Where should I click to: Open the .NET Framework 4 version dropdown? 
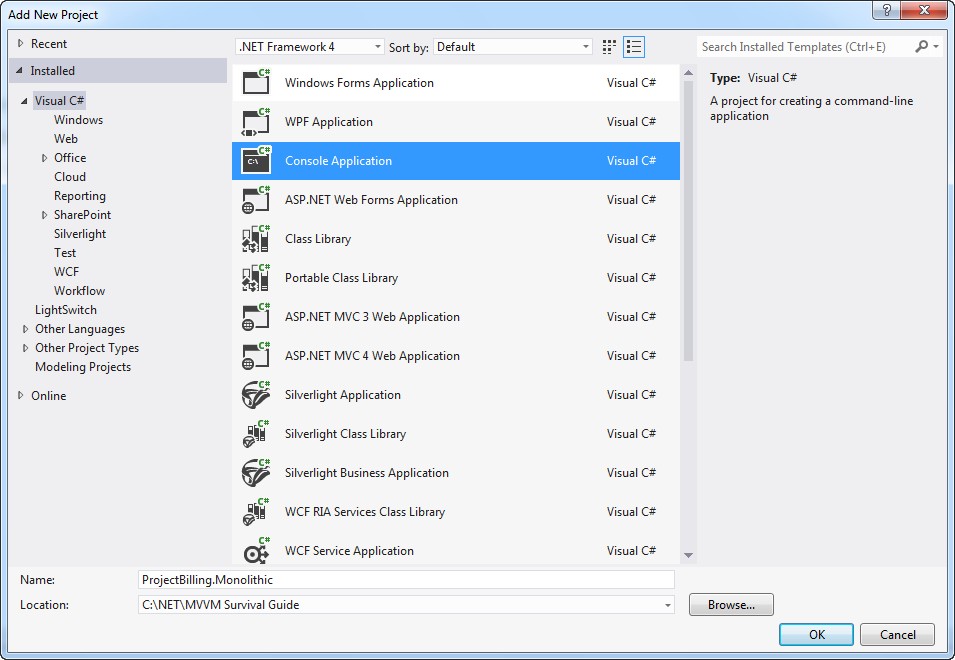[310, 47]
